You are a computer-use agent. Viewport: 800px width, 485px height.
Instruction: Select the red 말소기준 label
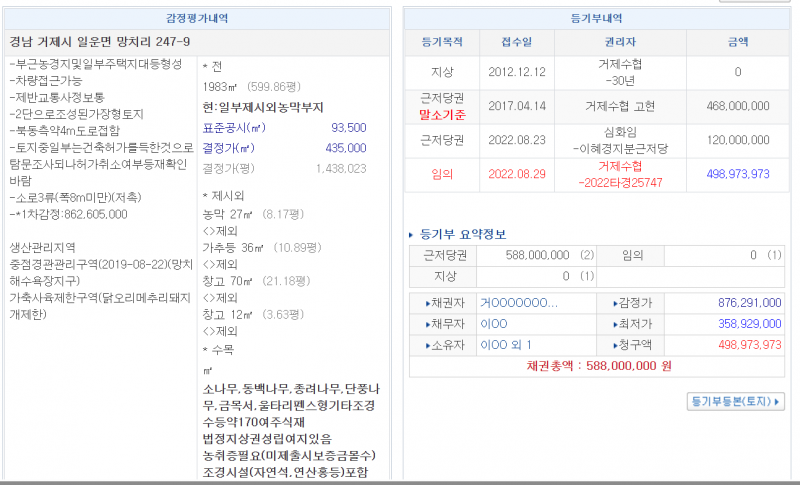pos(441,115)
